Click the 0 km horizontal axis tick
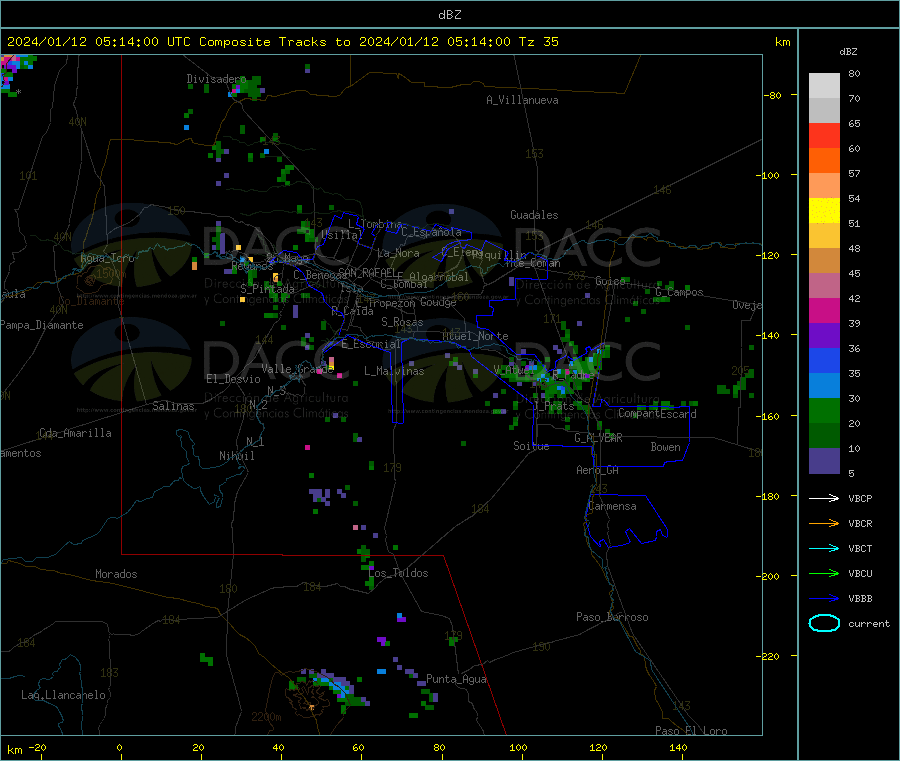 pos(119,747)
